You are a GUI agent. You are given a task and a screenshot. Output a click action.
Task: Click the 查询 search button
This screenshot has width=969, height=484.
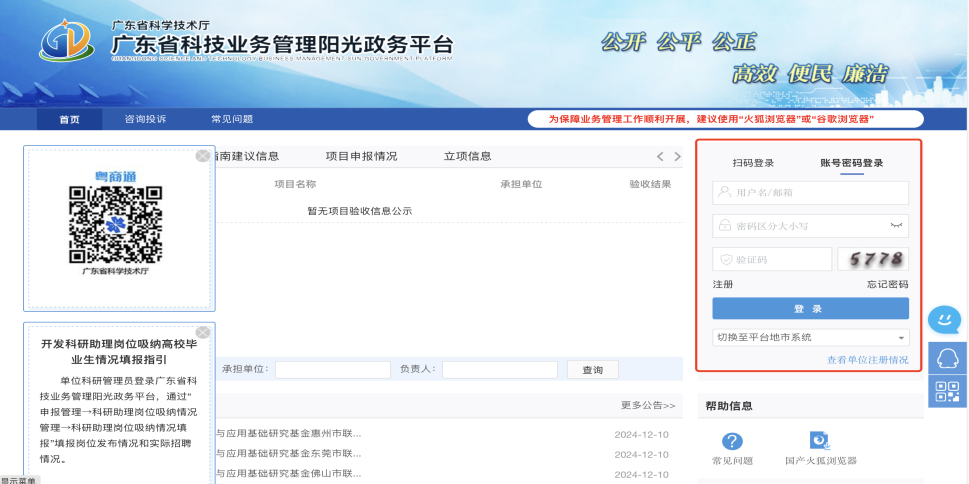click(x=592, y=370)
